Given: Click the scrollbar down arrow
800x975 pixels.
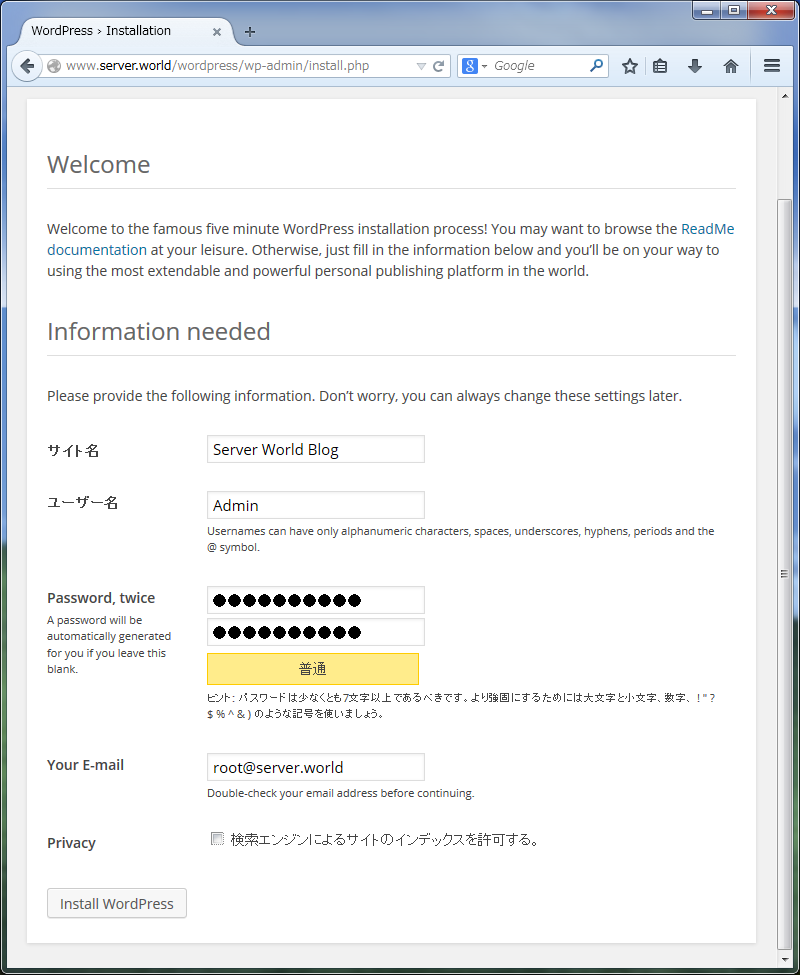Looking at the screenshot, I should tap(784, 958).
